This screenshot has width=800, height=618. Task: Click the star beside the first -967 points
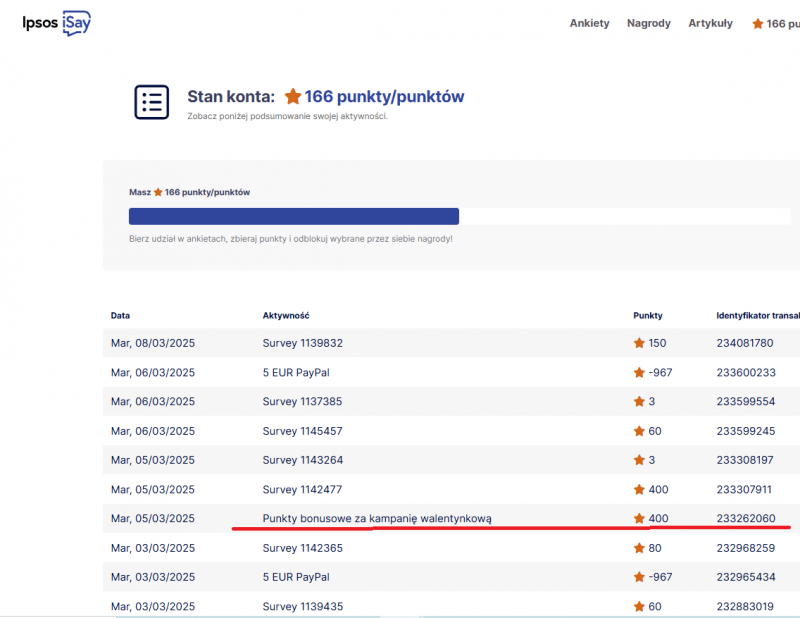pyautogui.click(x=639, y=372)
